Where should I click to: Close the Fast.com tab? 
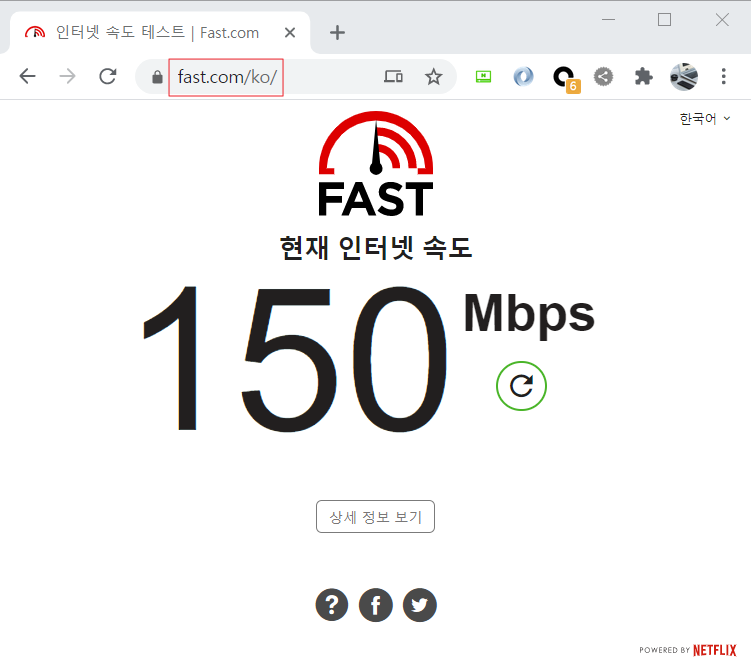pos(290,33)
